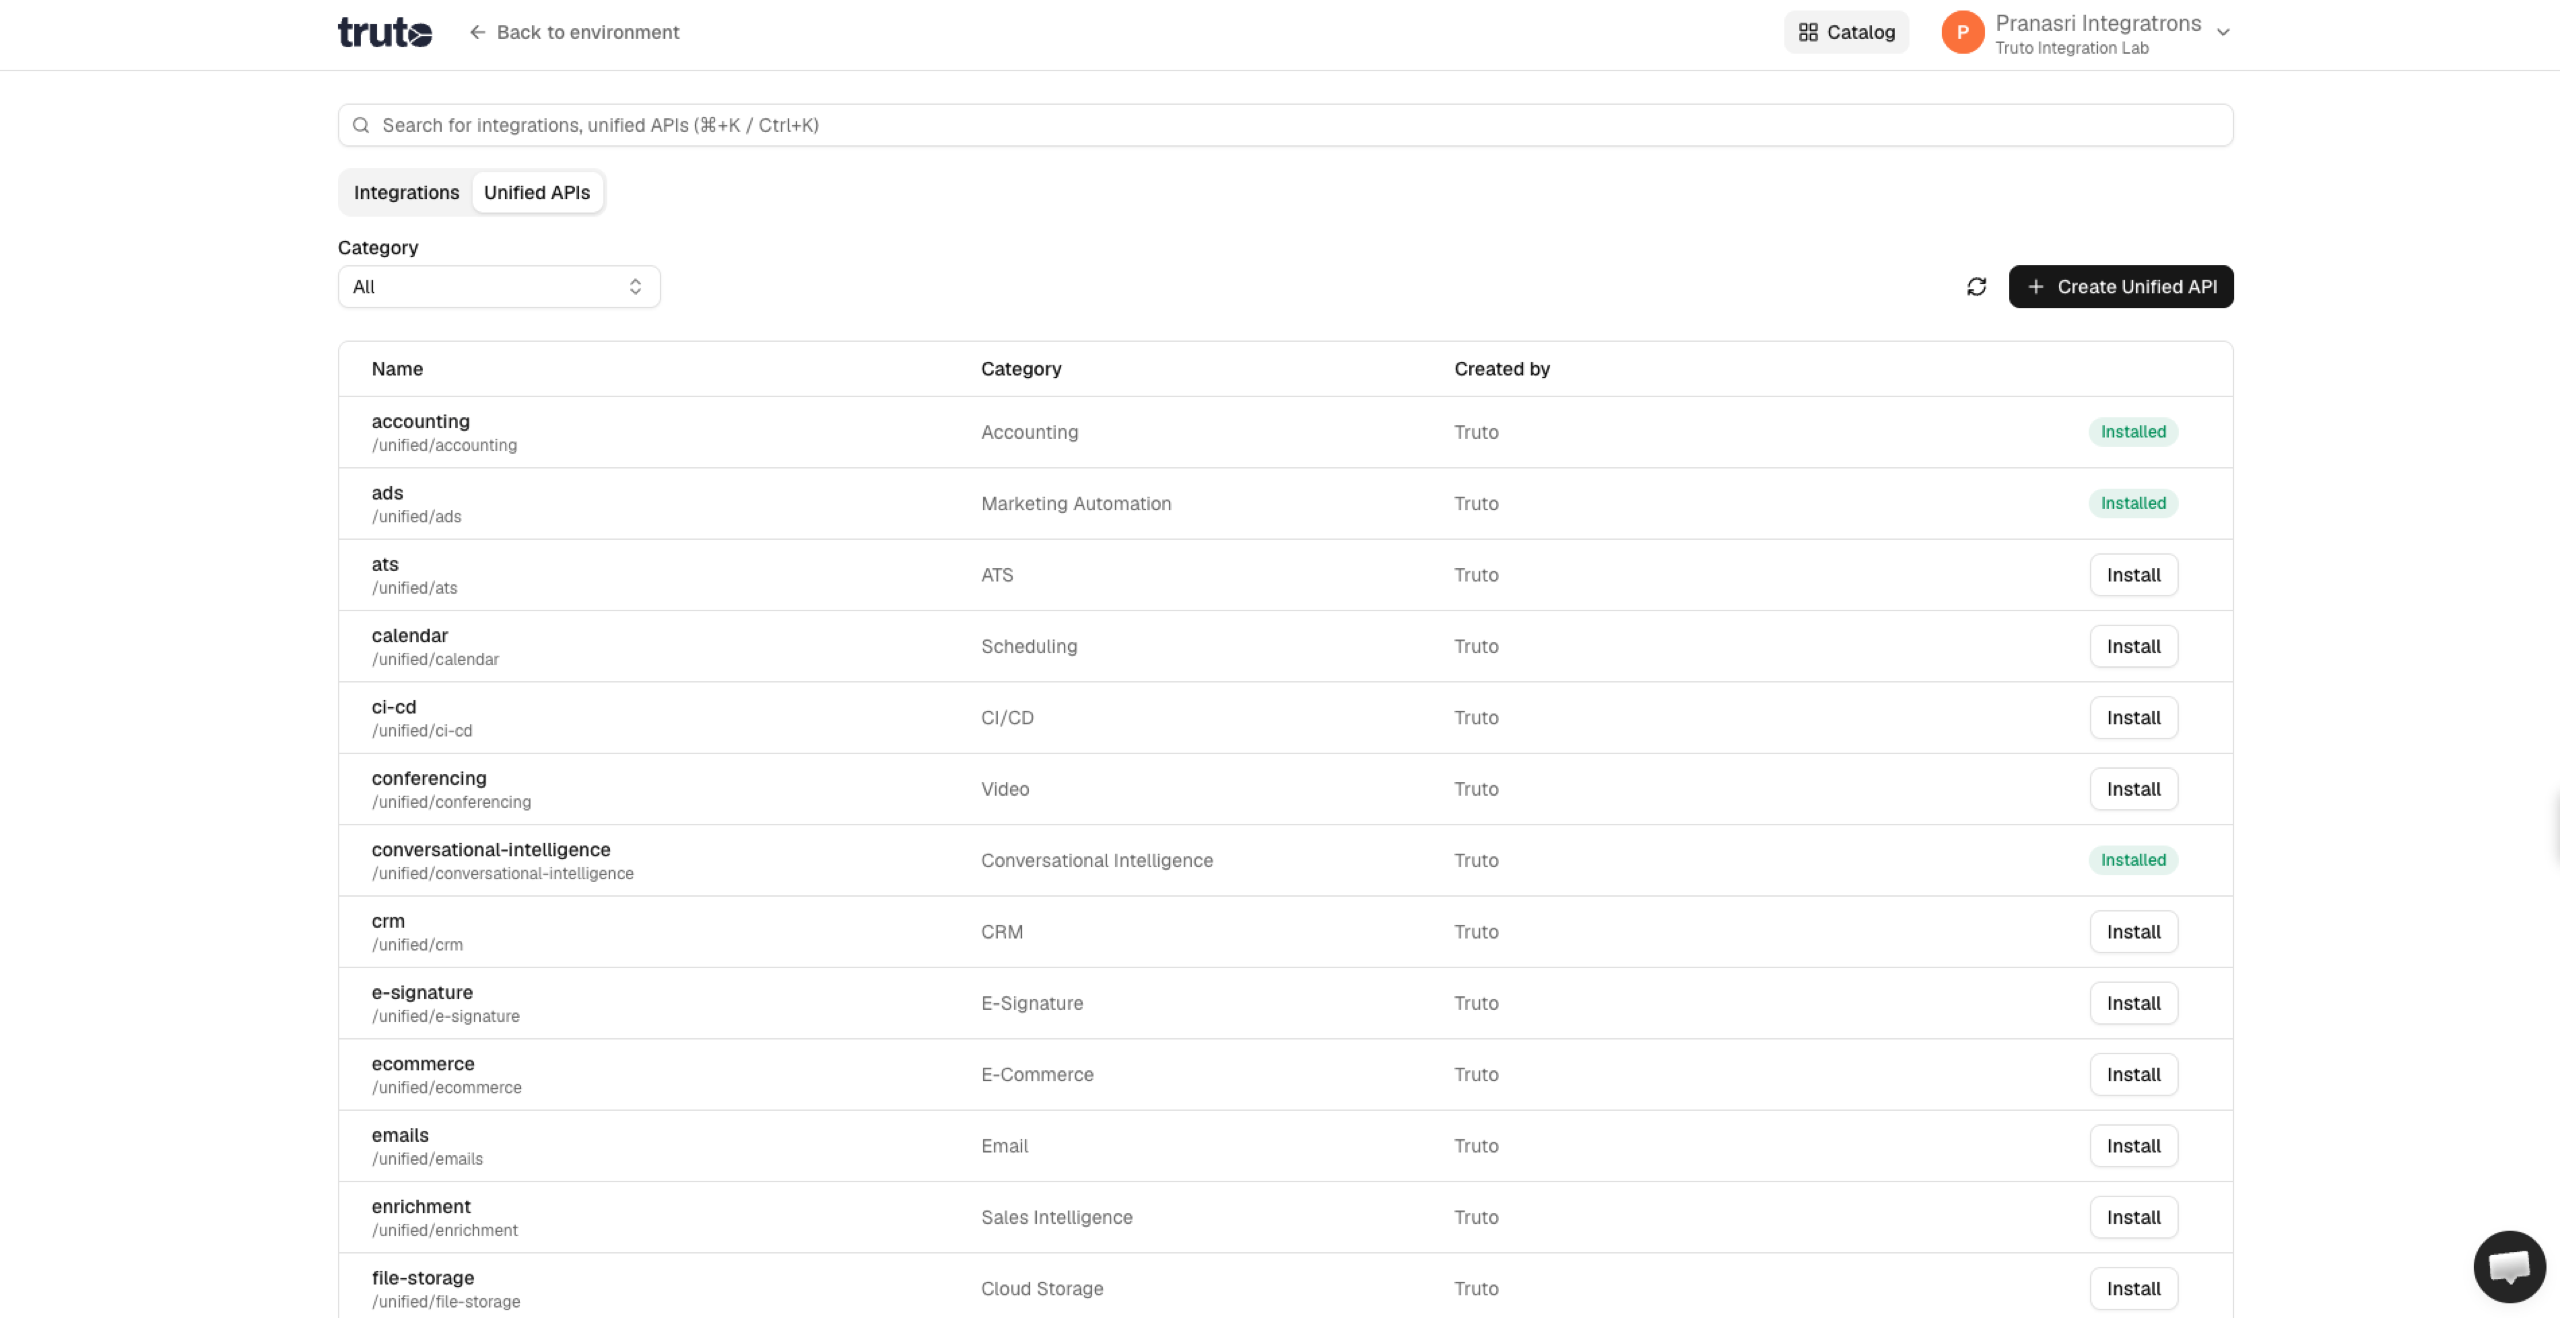
Task: Click Installed badge for ads
Action: (2133, 503)
